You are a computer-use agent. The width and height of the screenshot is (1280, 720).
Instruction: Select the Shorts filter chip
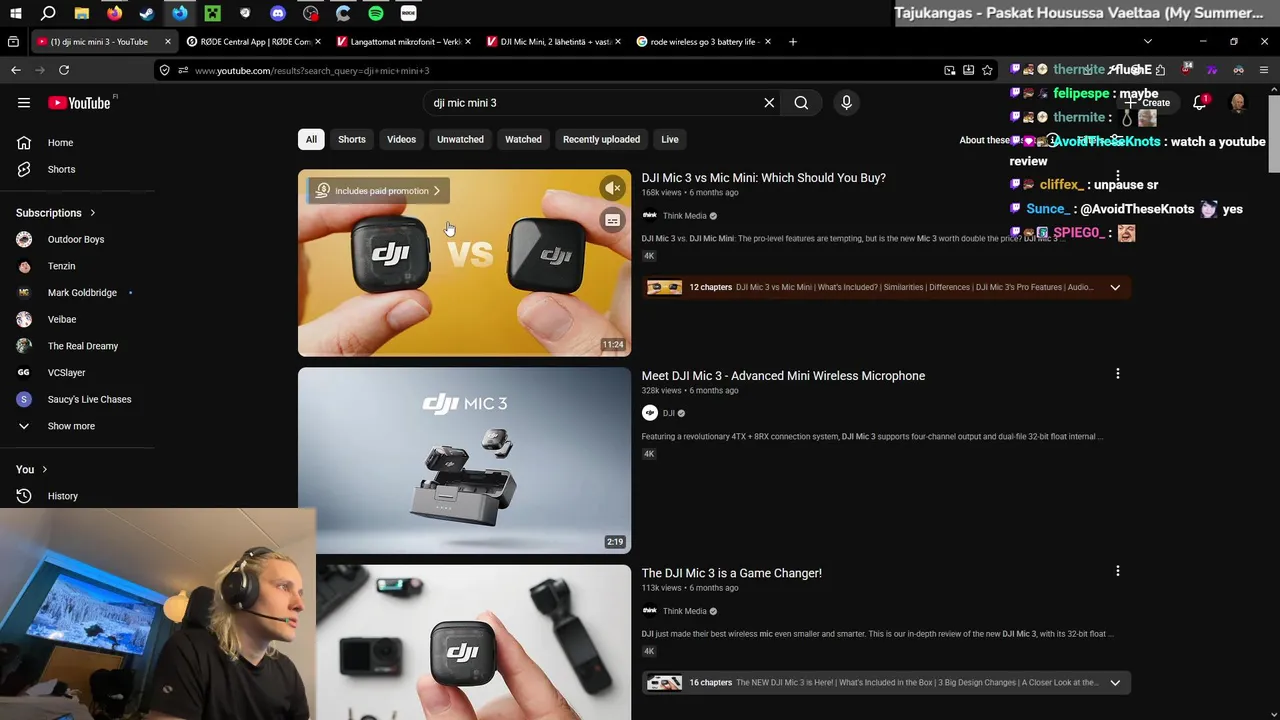(x=352, y=139)
